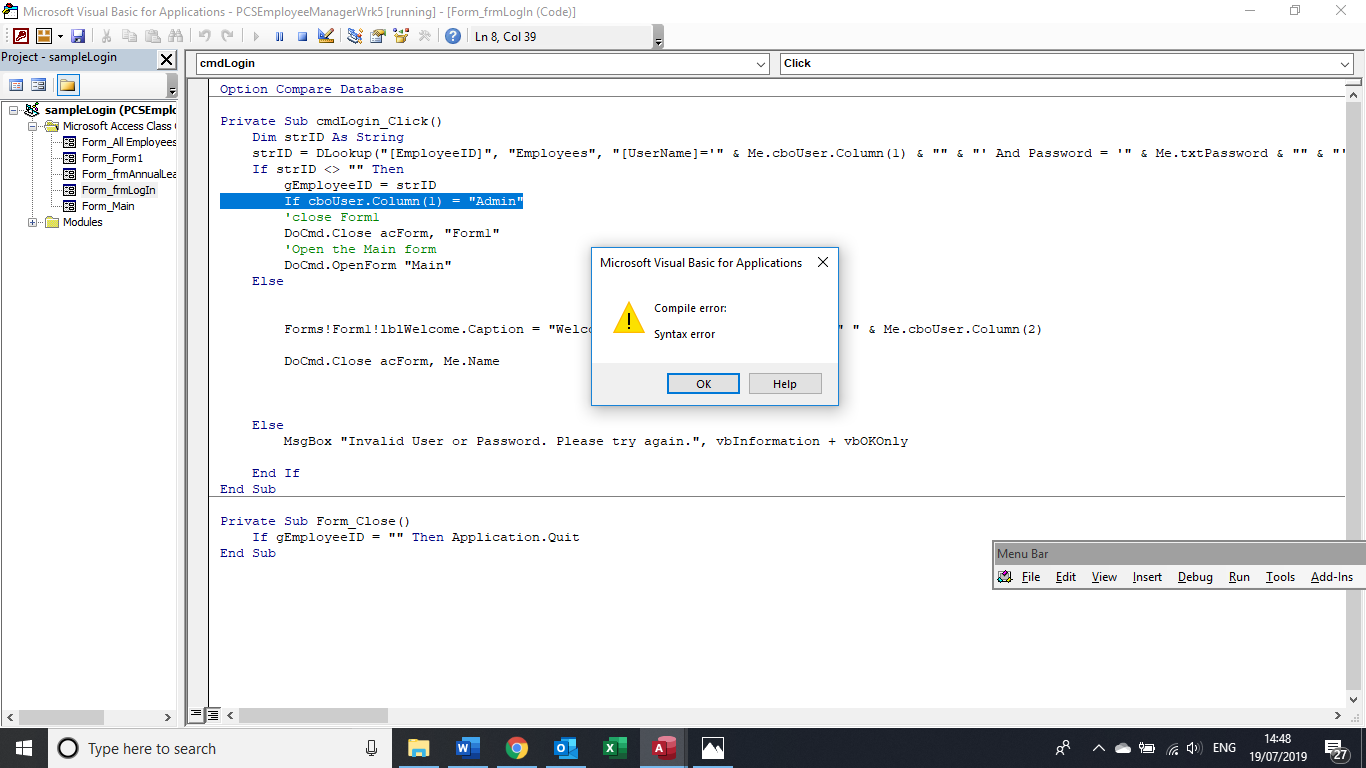Click the View Object icon in Project pane
Viewport: 1366px width, 768px height.
click(39, 85)
